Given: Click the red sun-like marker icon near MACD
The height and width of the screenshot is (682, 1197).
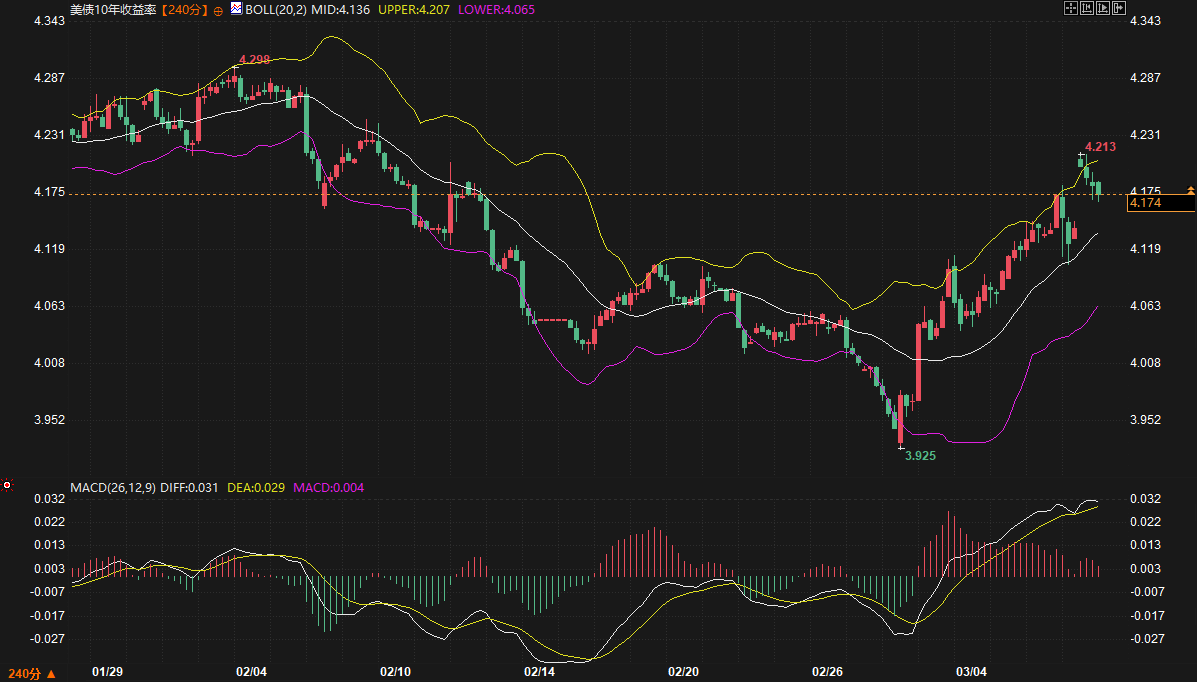Looking at the screenshot, I should (7, 485).
